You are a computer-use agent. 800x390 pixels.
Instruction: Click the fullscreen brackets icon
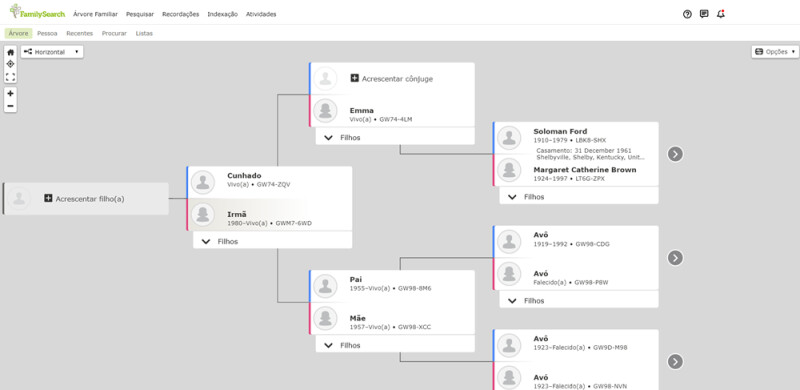point(10,77)
